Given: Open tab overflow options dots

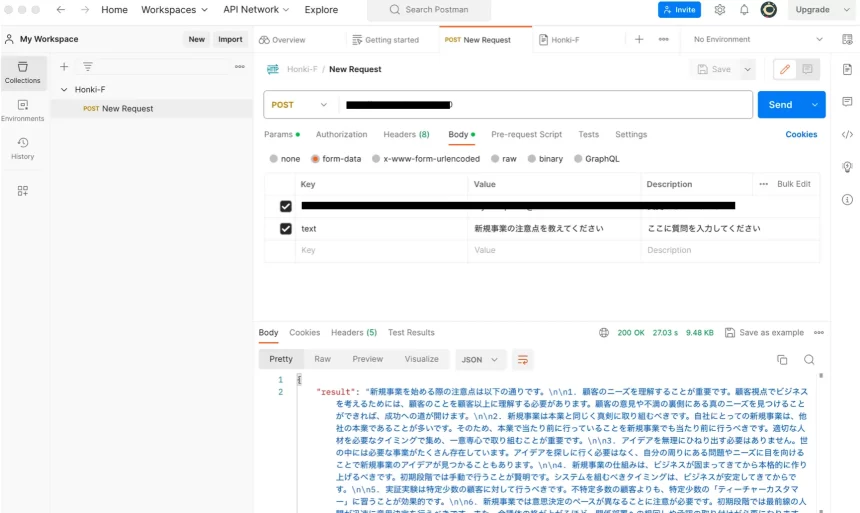Looking at the screenshot, I should (664, 40).
